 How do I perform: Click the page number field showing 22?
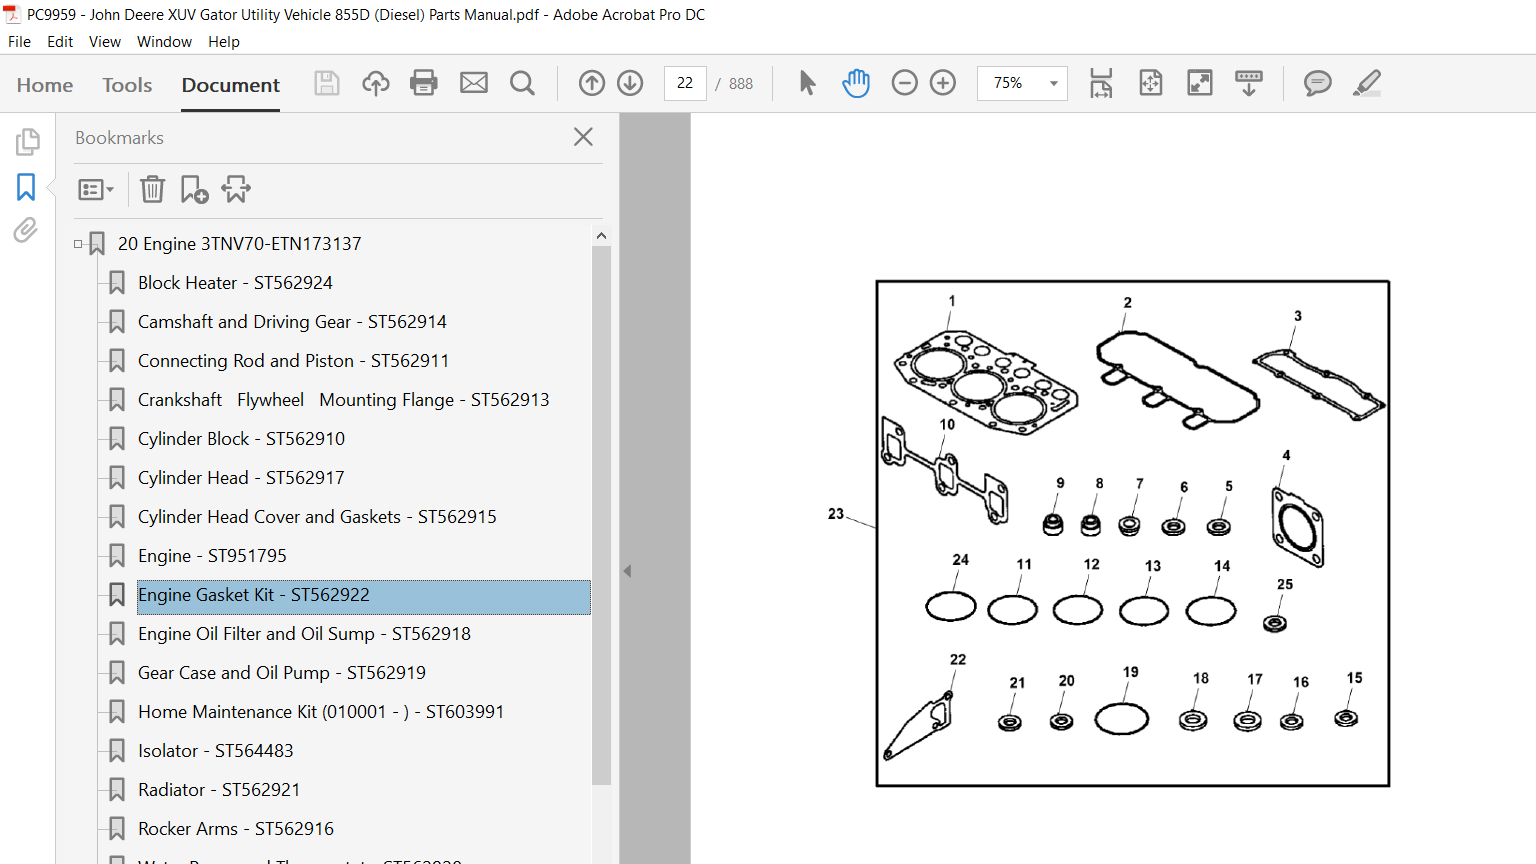coord(685,83)
